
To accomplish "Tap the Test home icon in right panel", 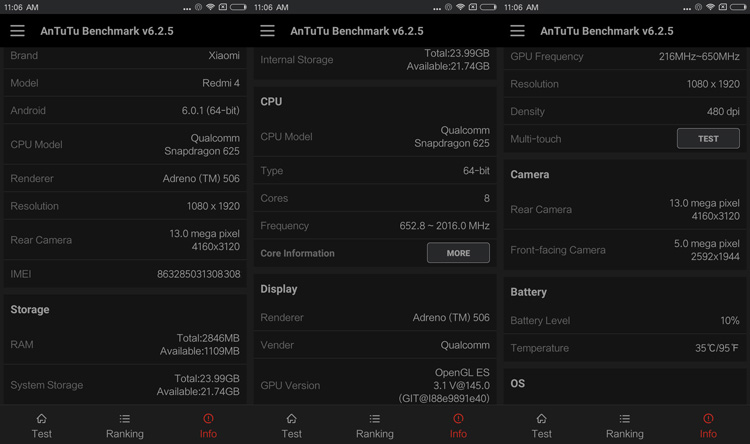I will [541, 419].
